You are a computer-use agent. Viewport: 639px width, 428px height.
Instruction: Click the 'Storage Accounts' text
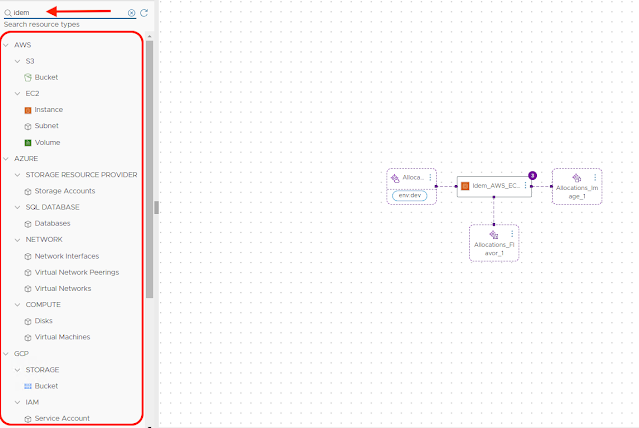click(65, 191)
